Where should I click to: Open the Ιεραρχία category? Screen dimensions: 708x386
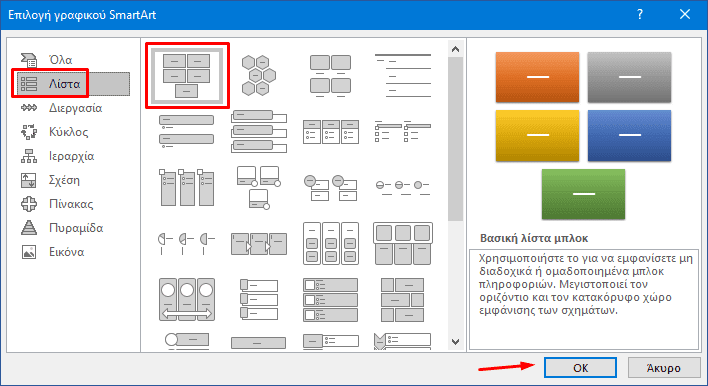pyautogui.click(x=71, y=156)
